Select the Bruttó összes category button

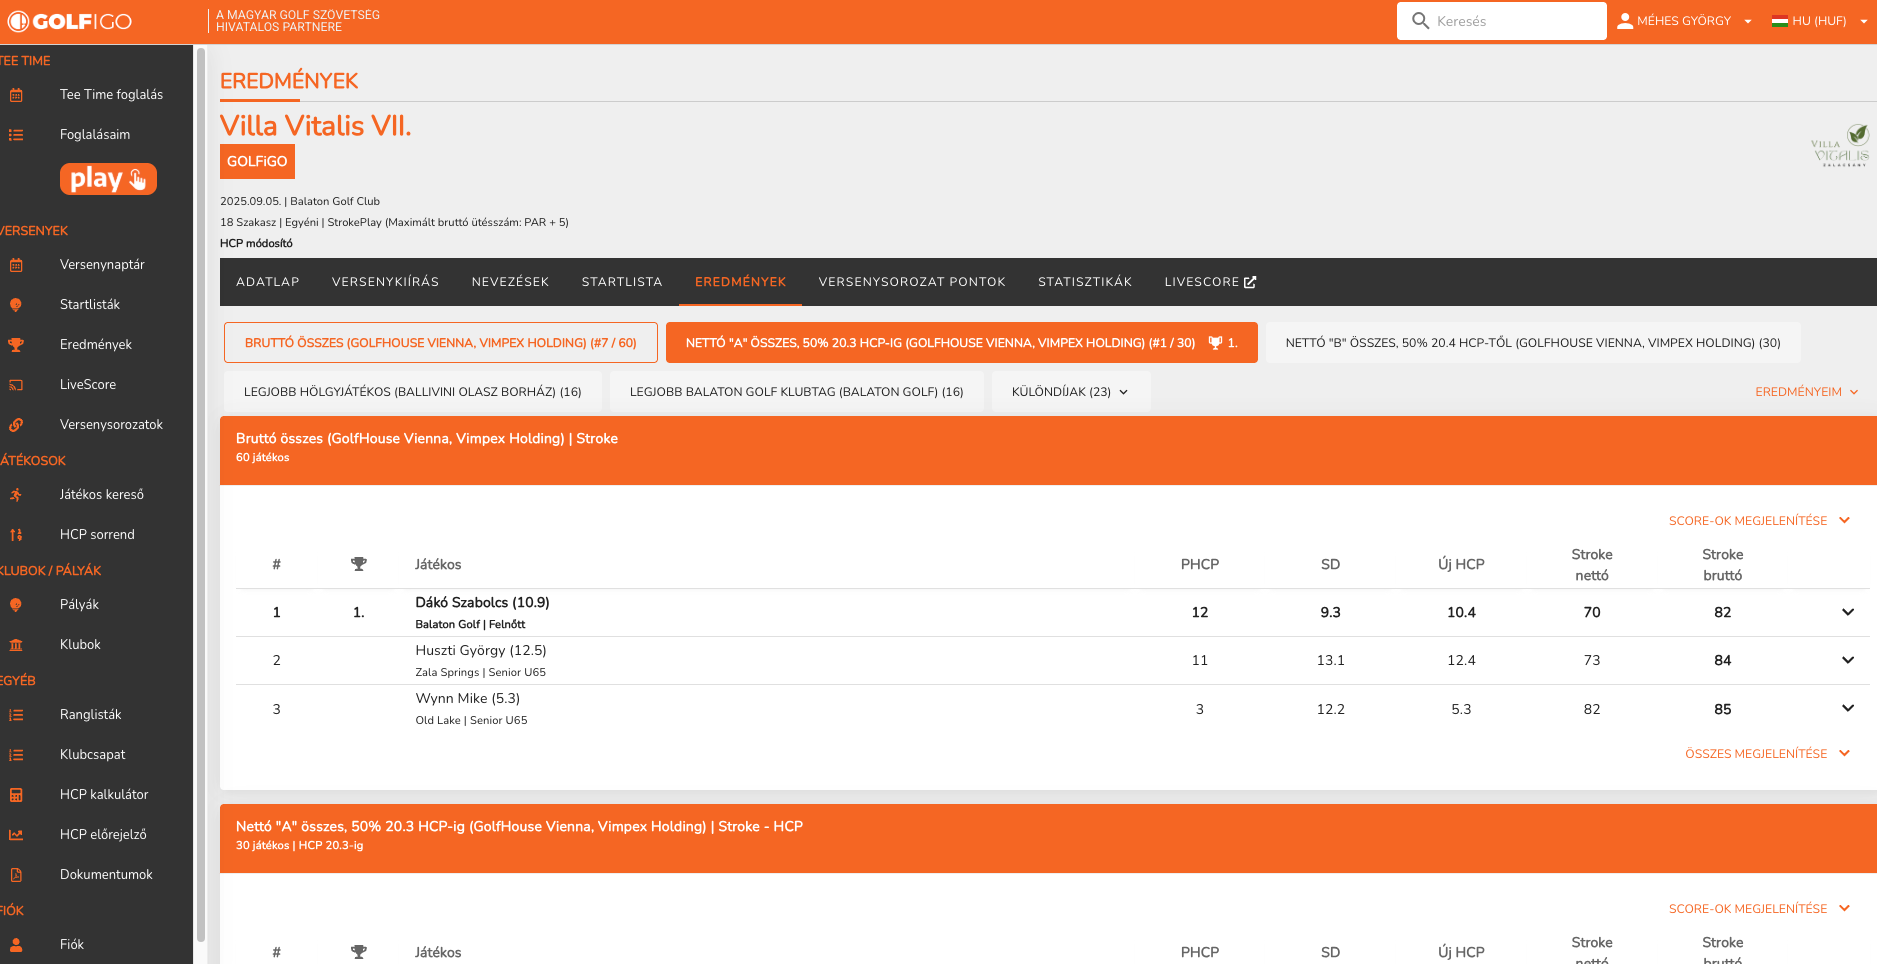441,343
